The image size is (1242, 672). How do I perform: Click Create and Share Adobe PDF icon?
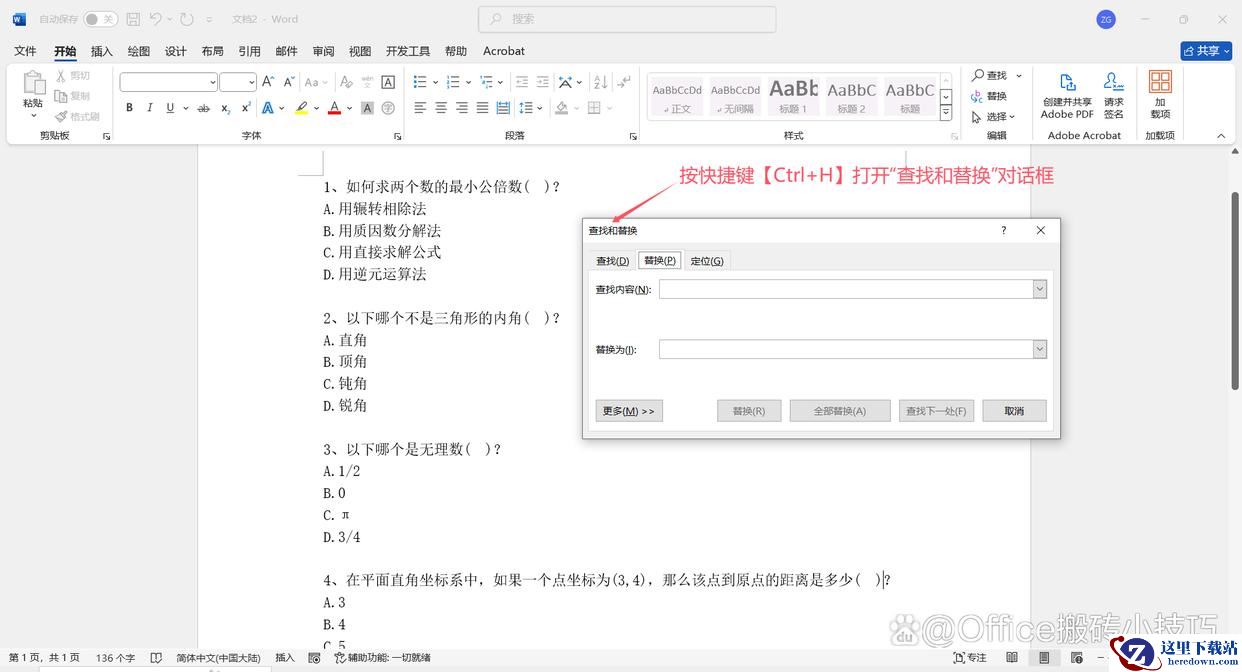tap(1067, 95)
